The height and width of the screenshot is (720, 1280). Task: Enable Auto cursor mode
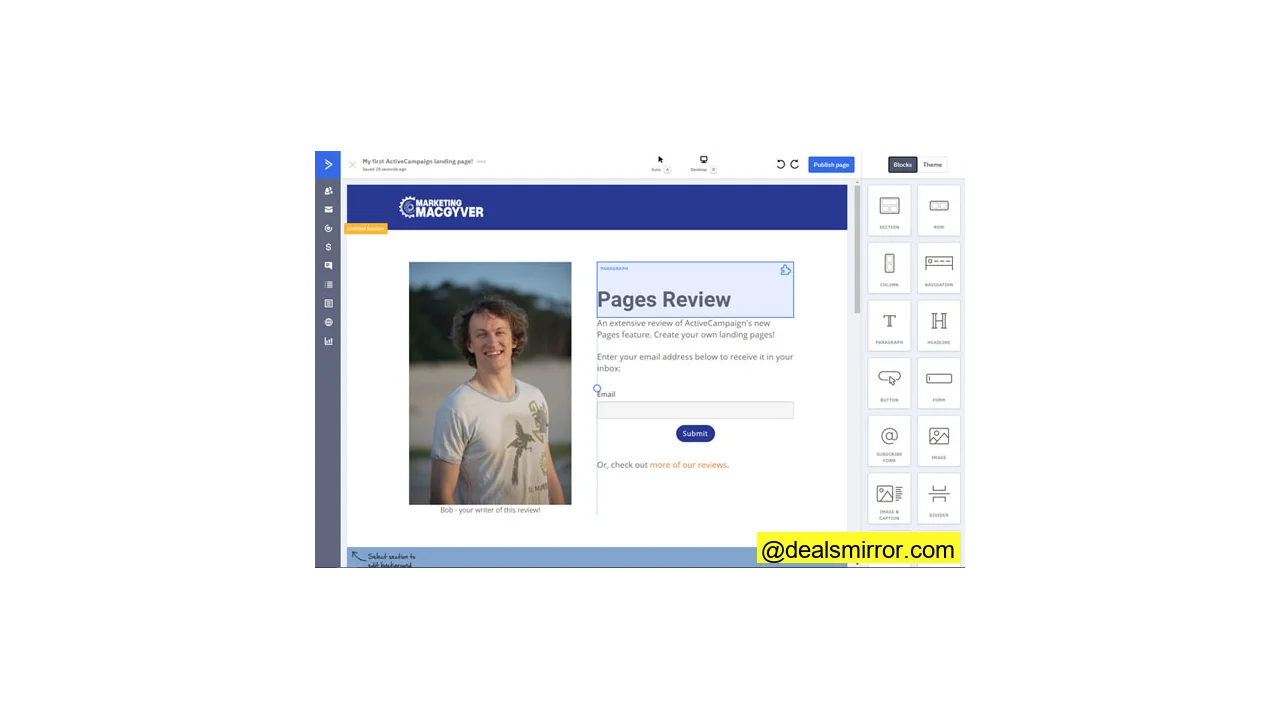tap(659, 164)
